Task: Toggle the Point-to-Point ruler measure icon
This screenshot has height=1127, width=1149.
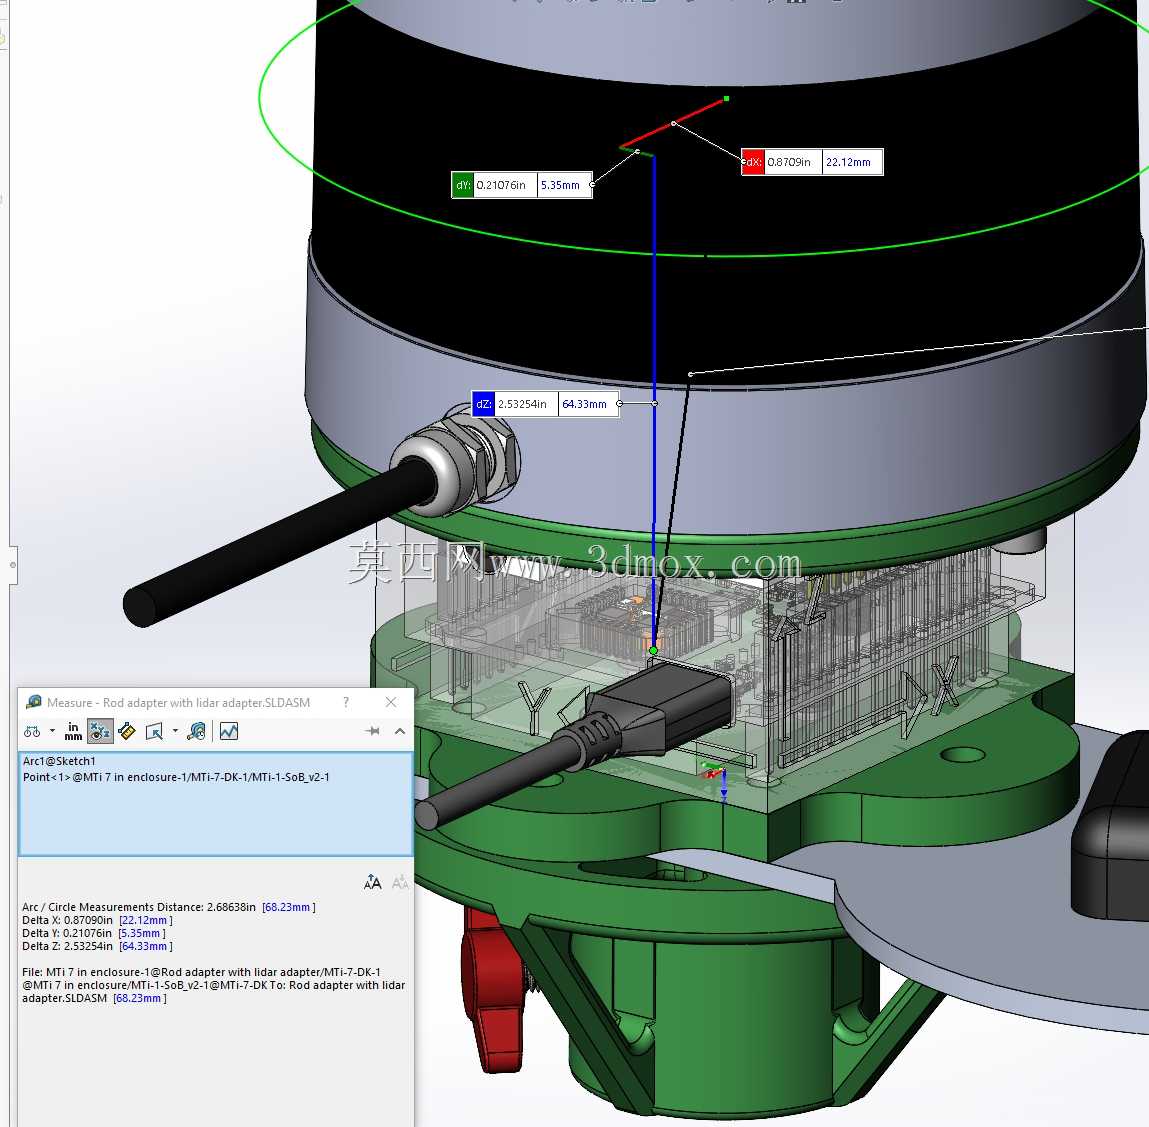Action: tap(127, 731)
